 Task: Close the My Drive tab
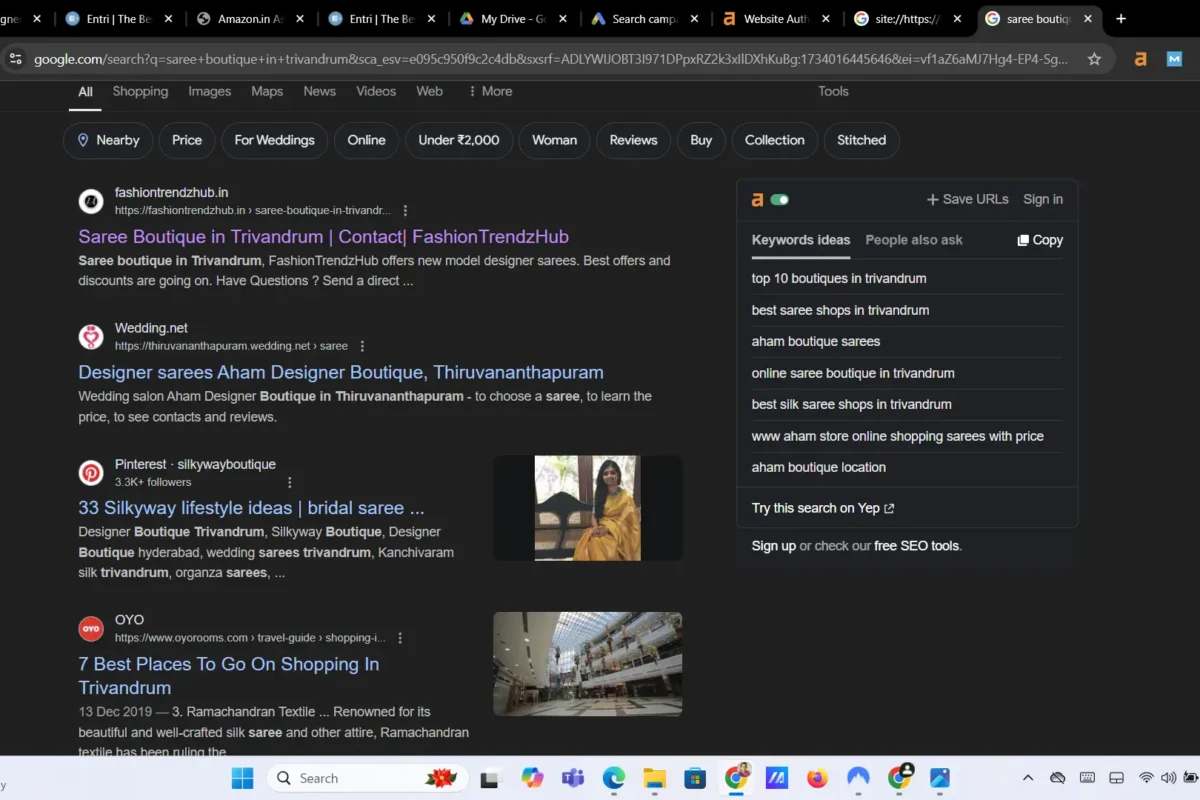pyautogui.click(x=564, y=19)
